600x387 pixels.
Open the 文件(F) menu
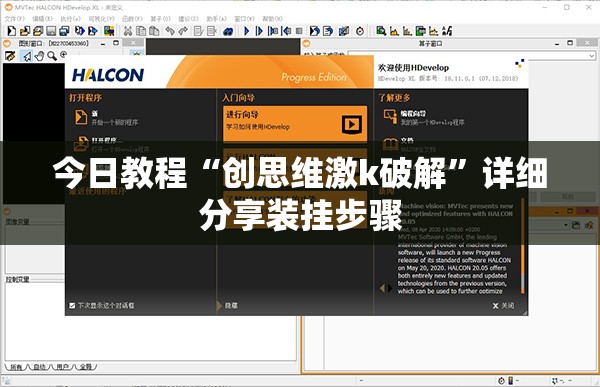[15, 18]
